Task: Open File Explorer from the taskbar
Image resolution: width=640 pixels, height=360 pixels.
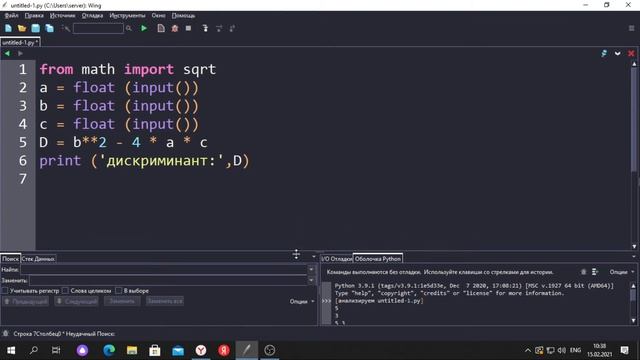Action: [132, 350]
